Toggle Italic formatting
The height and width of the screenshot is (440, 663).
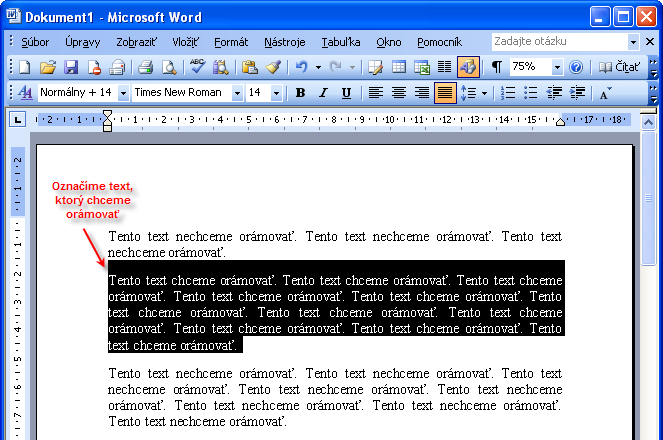tap(323, 93)
